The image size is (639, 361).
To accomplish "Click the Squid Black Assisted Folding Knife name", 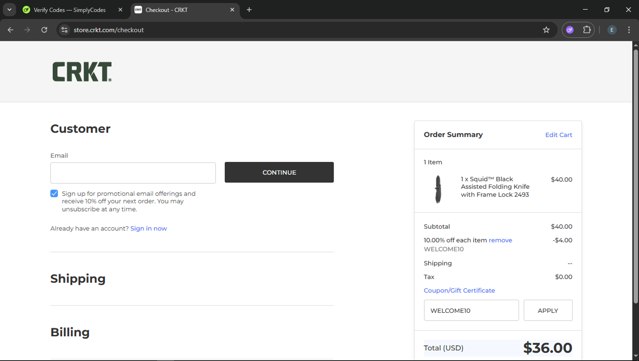I will (x=495, y=187).
